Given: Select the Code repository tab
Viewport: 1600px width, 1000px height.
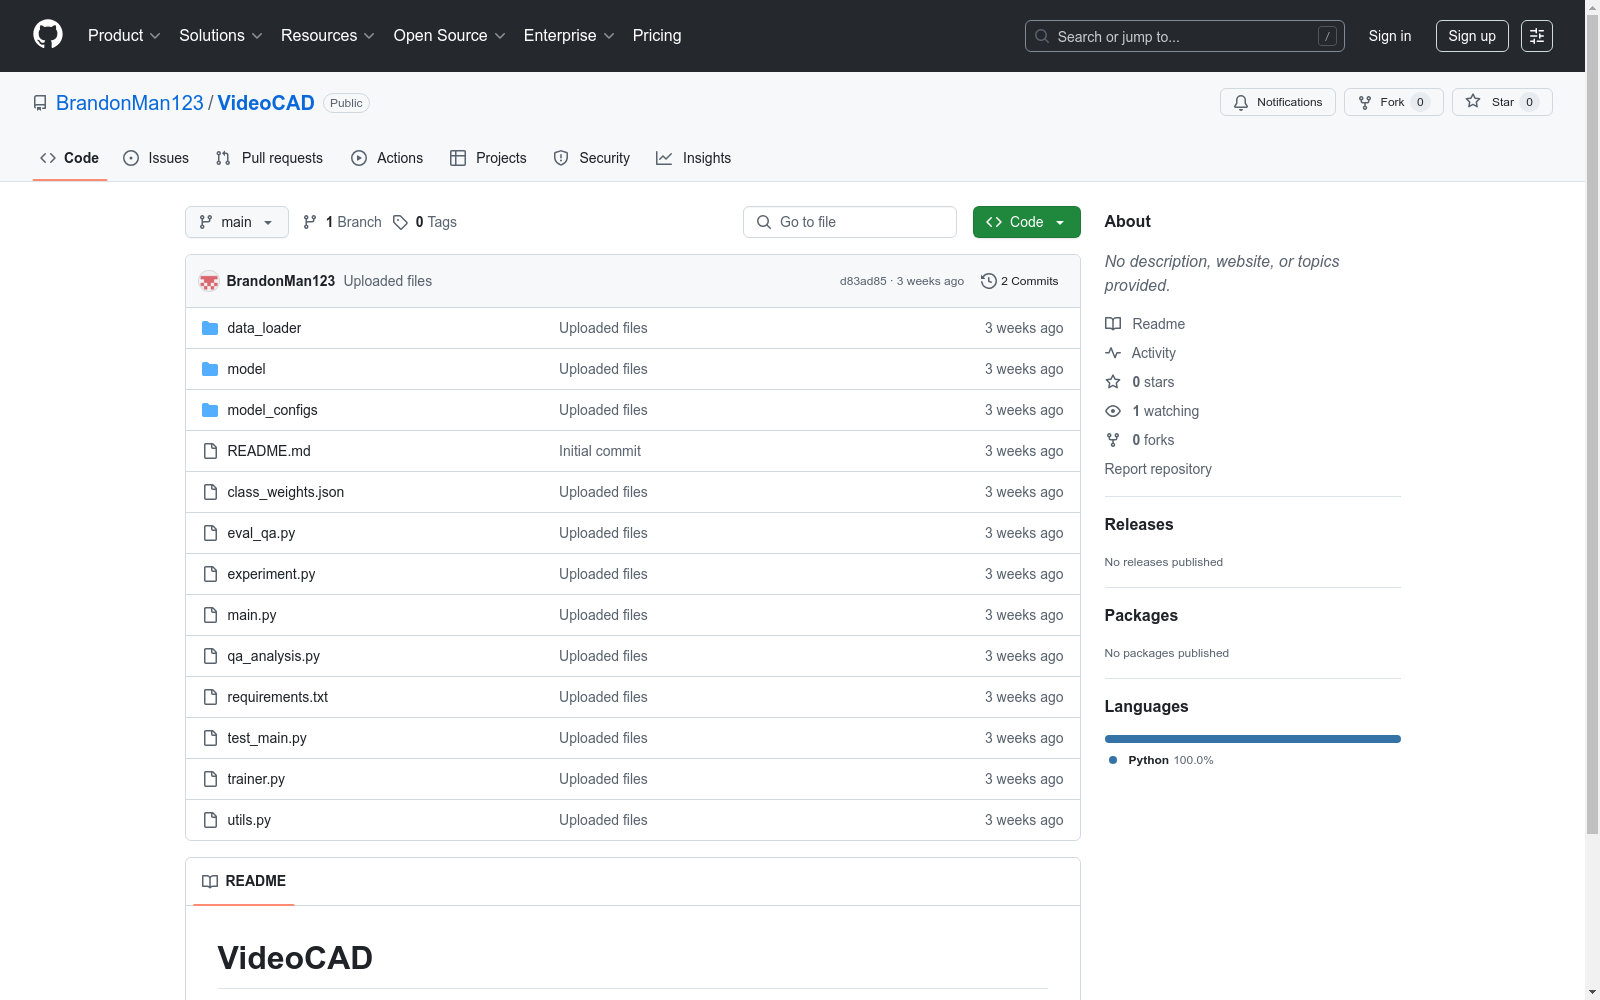Looking at the screenshot, I should (x=69, y=158).
